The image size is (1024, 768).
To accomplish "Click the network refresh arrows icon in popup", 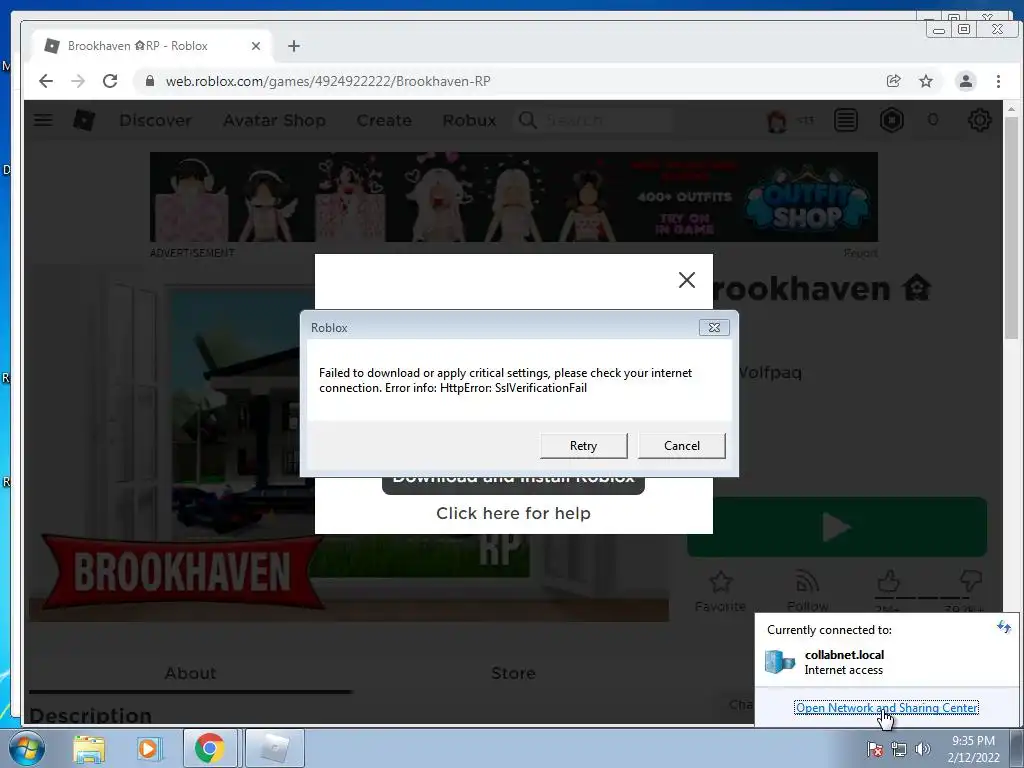I will click(1004, 628).
